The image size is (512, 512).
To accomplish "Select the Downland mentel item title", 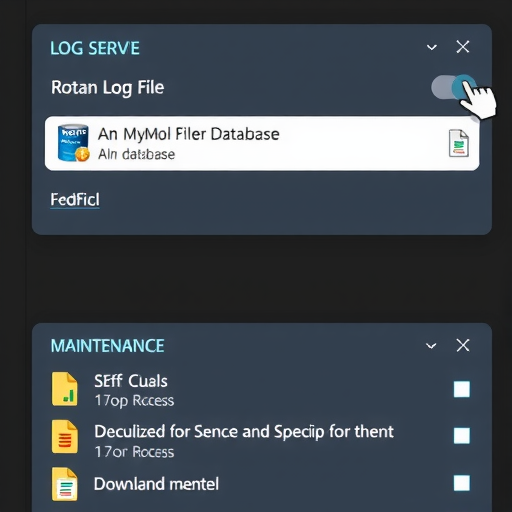I will [156, 484].
